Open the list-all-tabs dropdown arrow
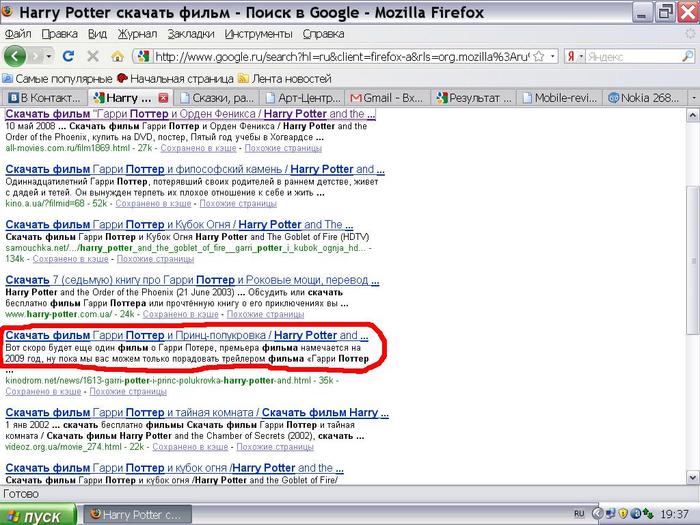Viewport: 700px width, 525px height. click(x=693, y=98)
